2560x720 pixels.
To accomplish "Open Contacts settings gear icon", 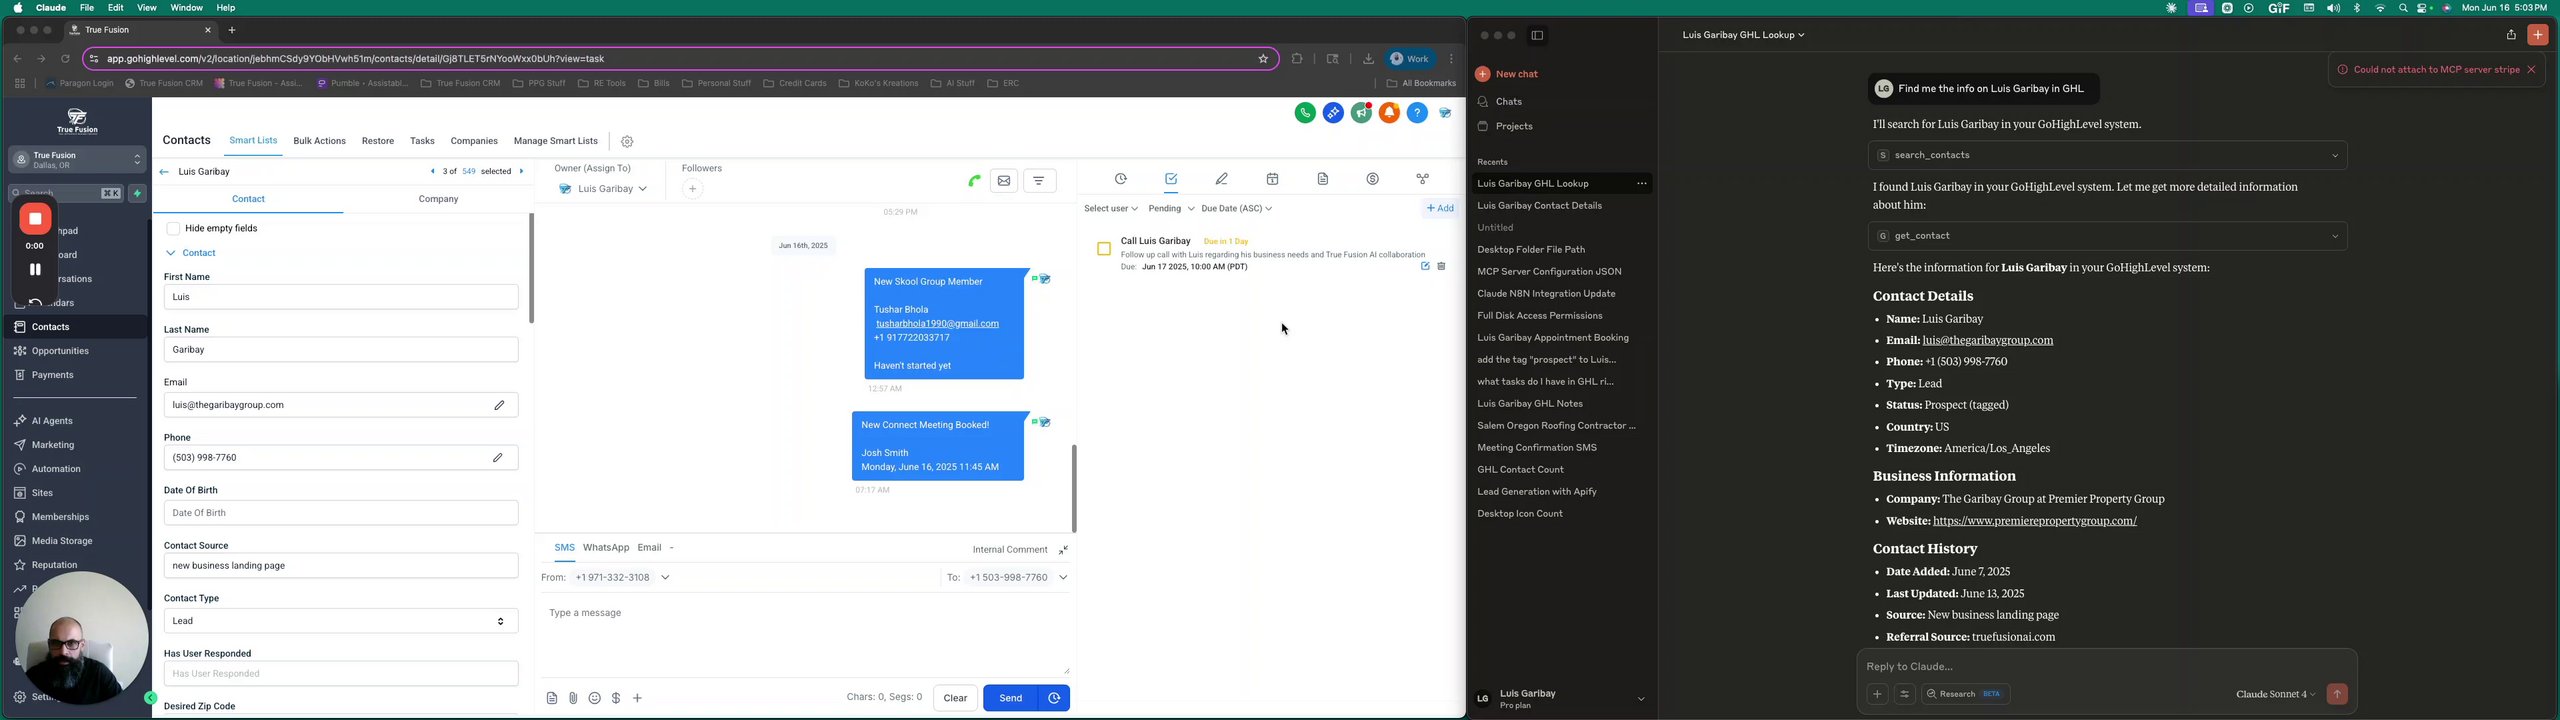I will [627, 142].
